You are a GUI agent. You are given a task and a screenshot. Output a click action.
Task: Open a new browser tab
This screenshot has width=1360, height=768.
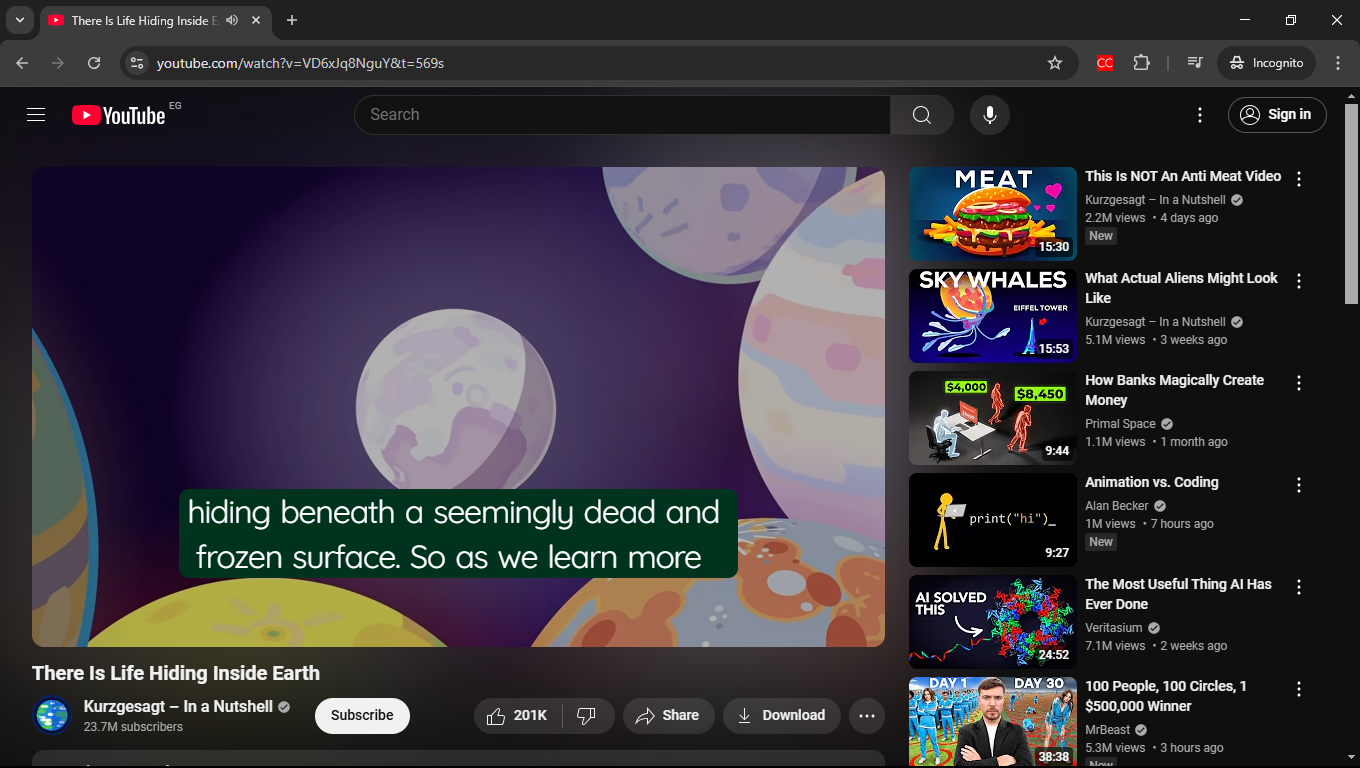coord(291,20)
